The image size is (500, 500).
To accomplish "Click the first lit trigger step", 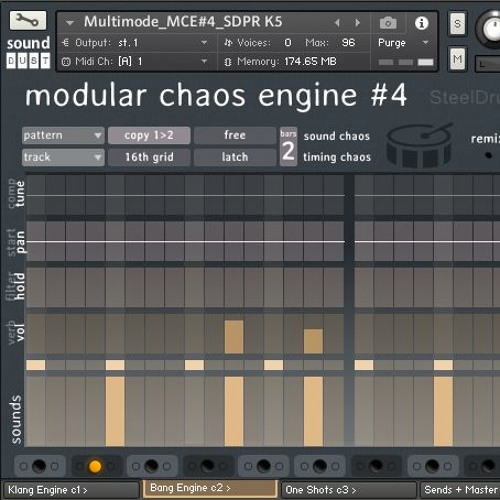I will (x=36, y=365).
